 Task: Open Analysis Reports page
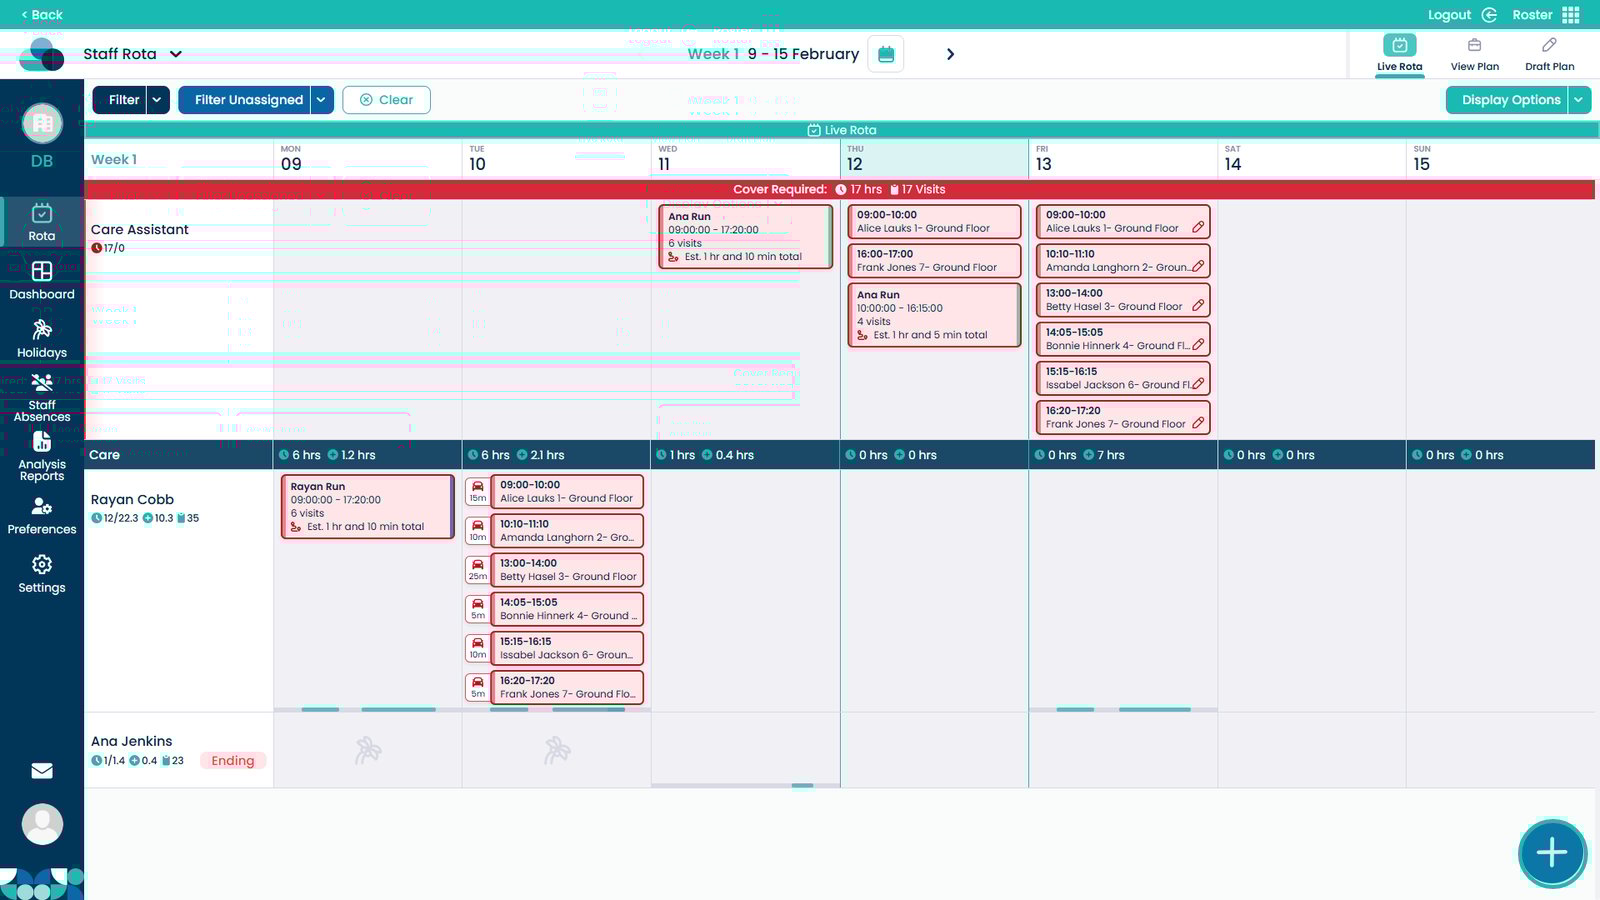42,456
